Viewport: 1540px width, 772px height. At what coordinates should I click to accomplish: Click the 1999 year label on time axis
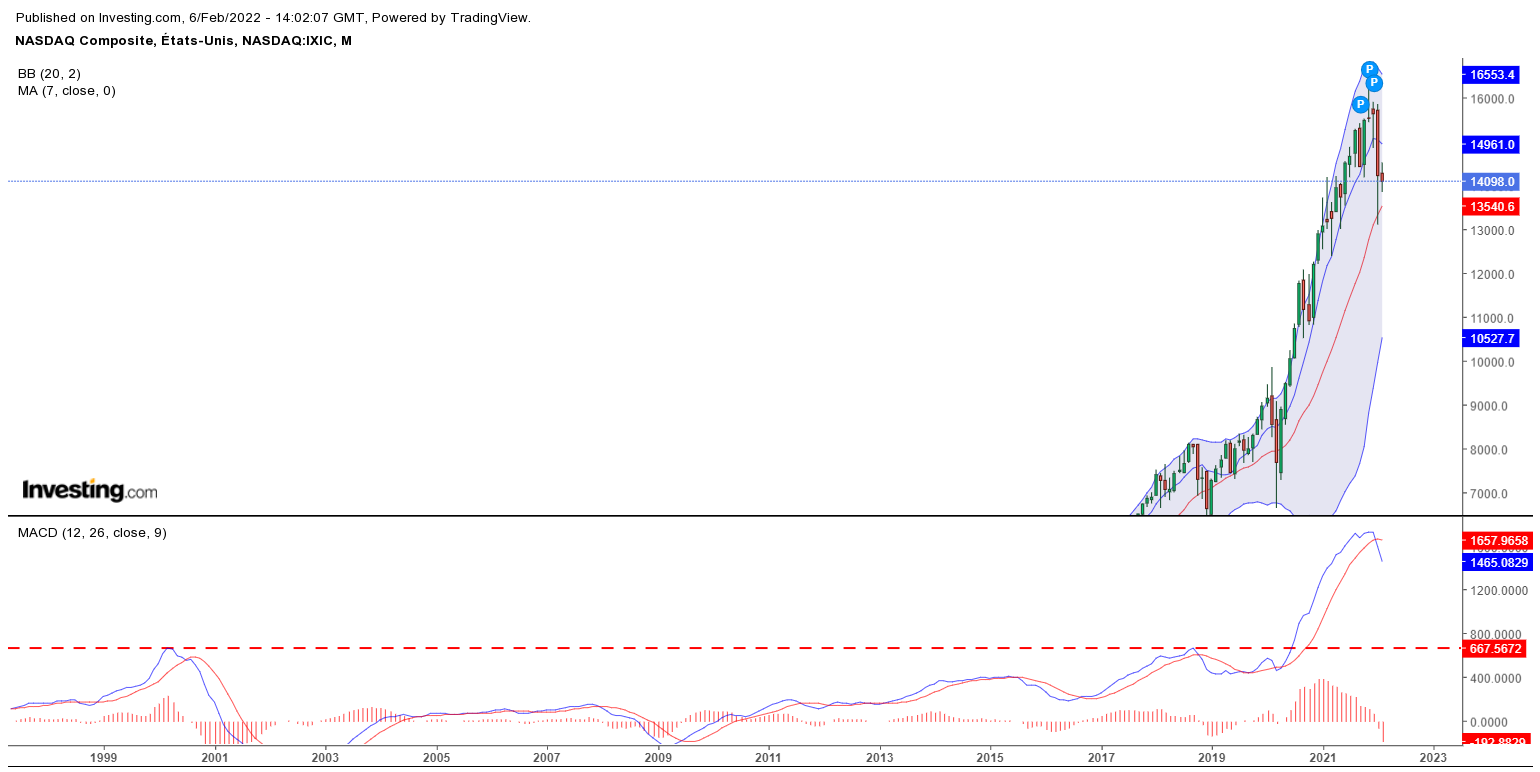tap(104, 758)
